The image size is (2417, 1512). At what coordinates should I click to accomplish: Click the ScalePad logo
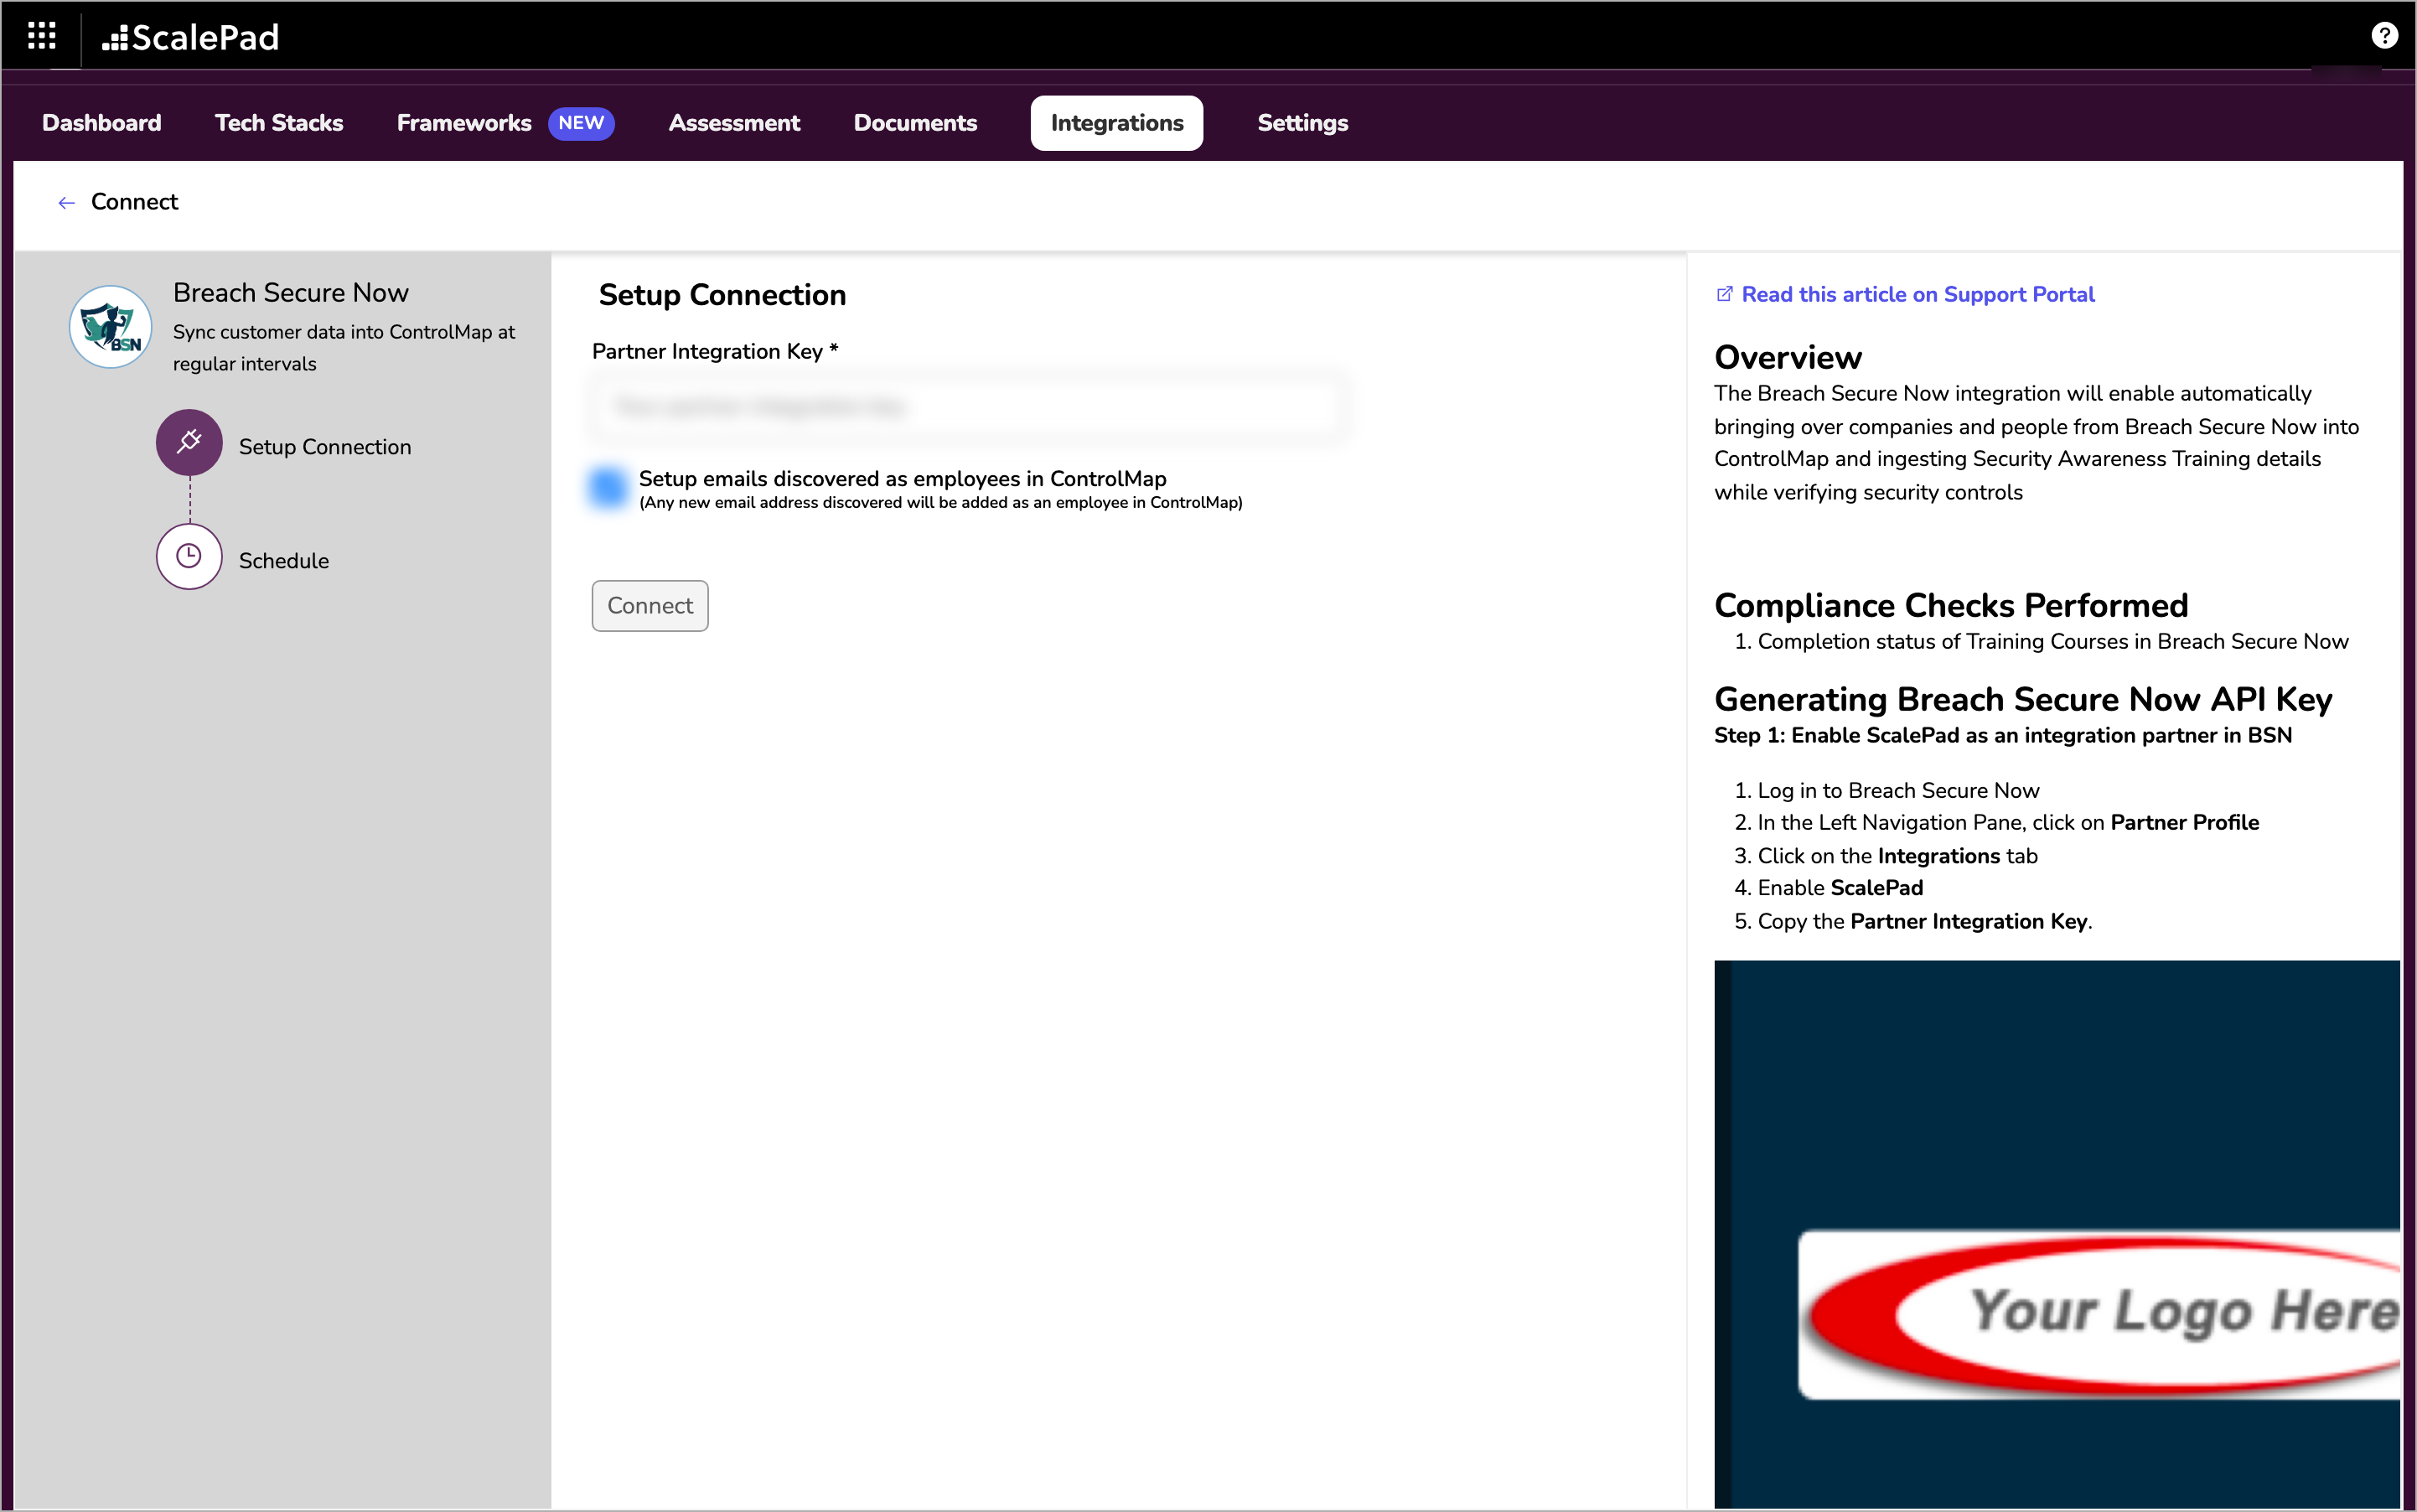(x=190, y=37)
